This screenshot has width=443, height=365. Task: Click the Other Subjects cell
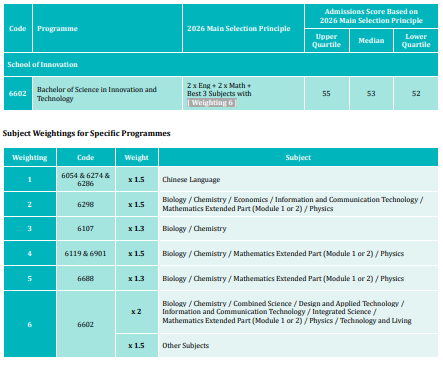click(298, 345)
